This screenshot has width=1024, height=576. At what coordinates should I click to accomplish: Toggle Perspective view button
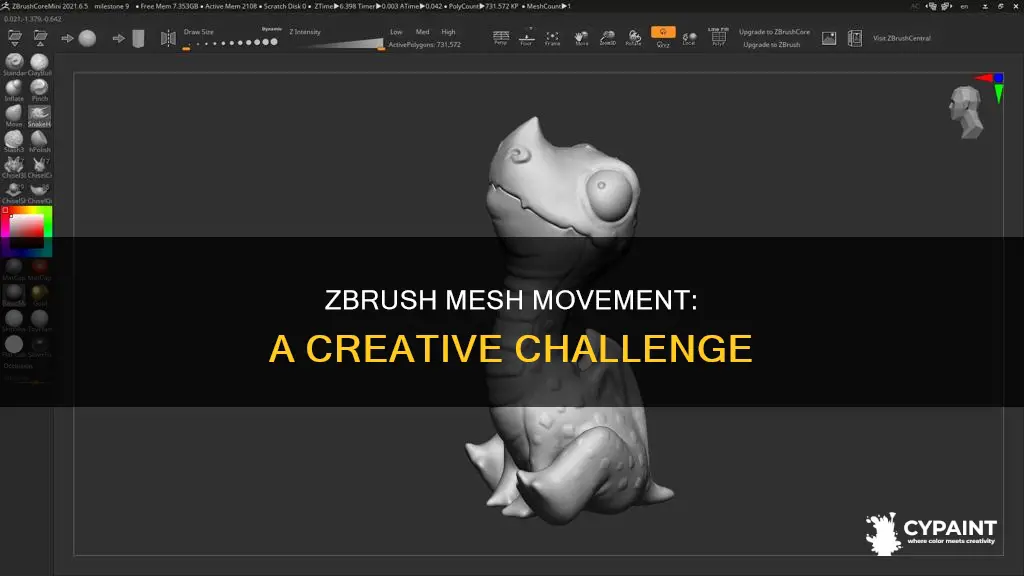(501, 37)
